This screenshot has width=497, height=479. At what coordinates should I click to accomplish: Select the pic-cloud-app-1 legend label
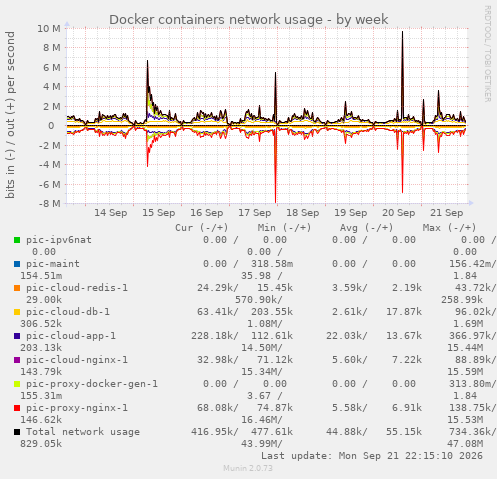pos(71,336)
